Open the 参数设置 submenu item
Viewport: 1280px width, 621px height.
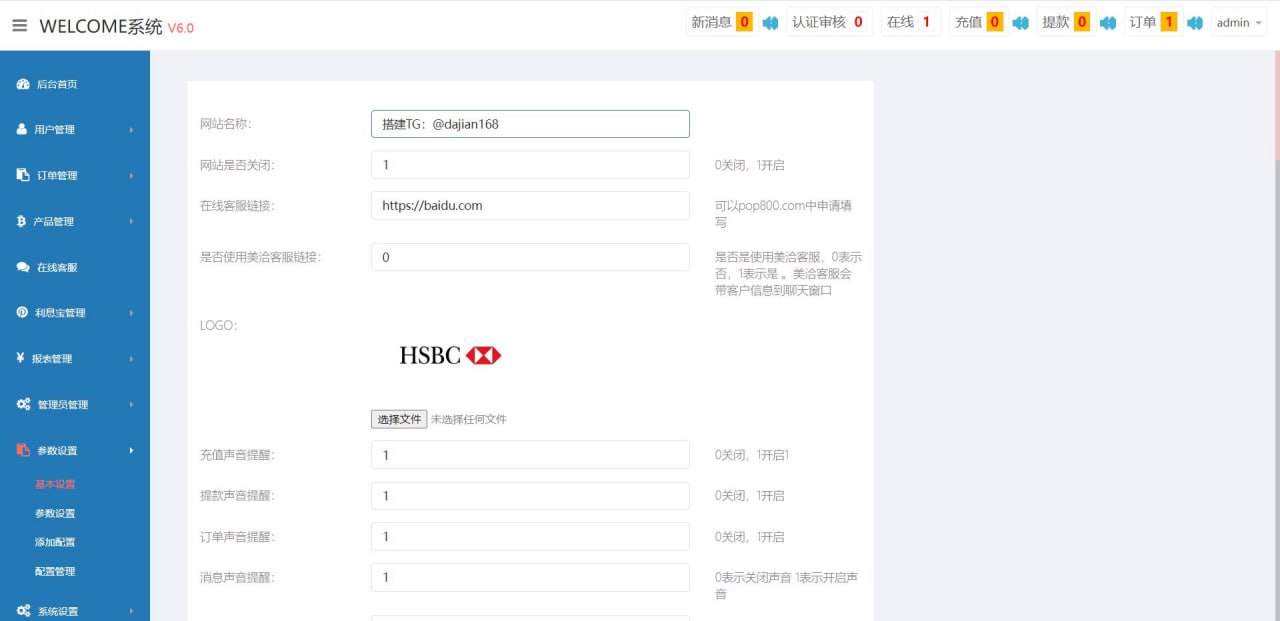point(55,513)
